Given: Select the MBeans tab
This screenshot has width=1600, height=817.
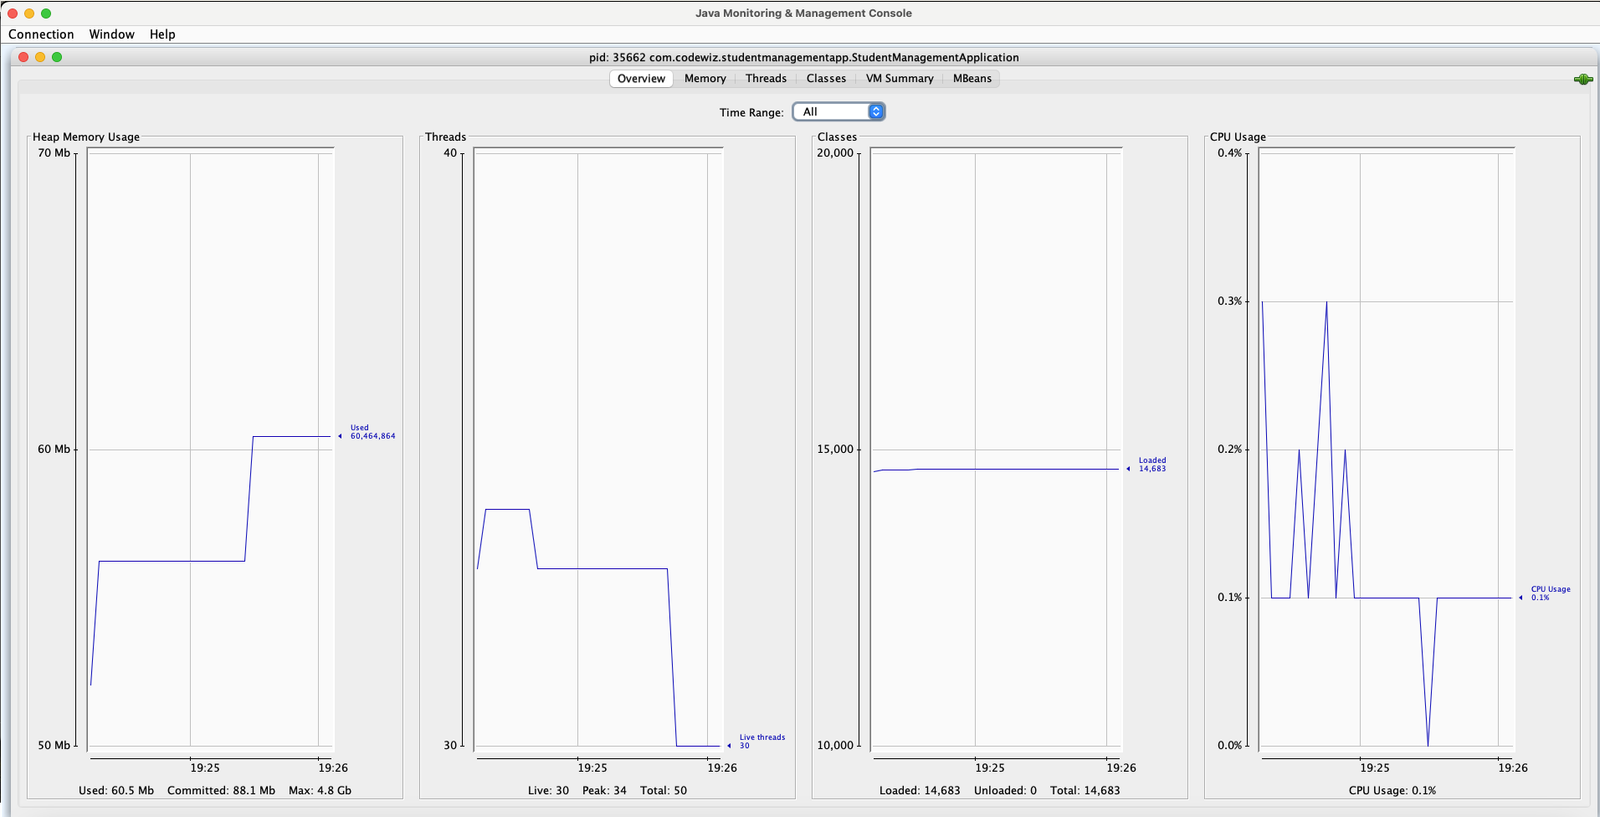Looking at the screenshot, I should [972, 79].
